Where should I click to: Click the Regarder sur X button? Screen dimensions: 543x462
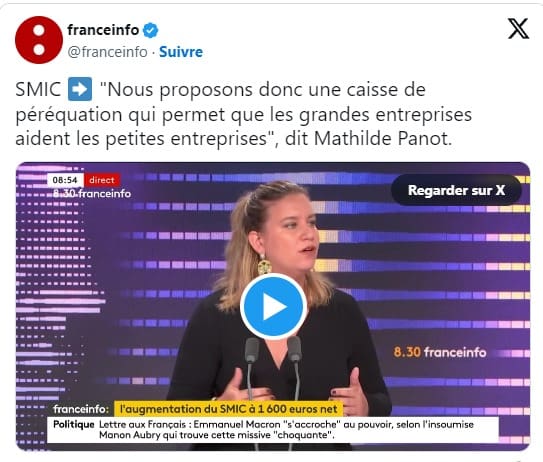click(x=456, y=190)
